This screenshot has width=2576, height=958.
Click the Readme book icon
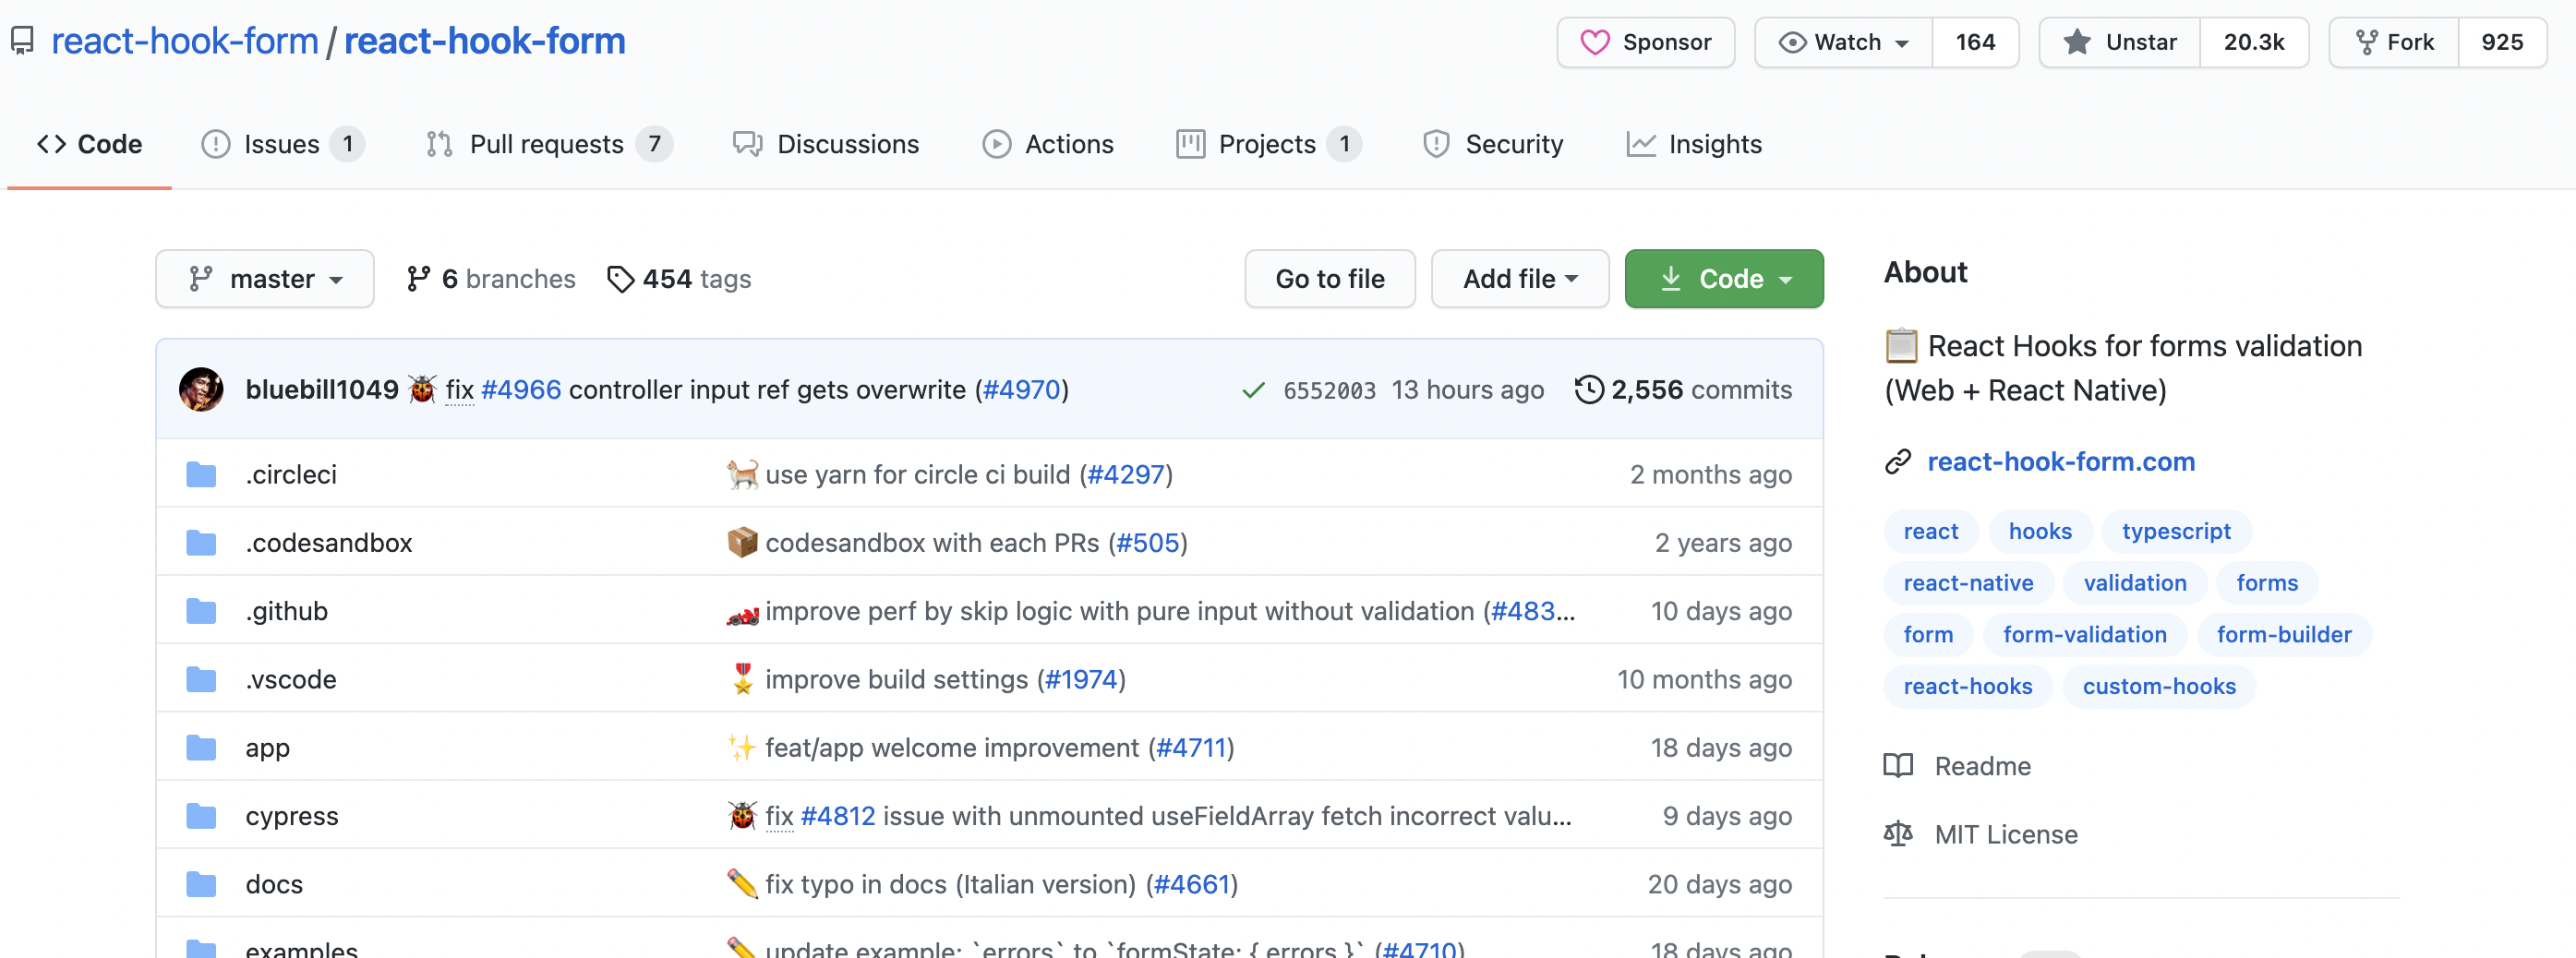coord(1898,766)
